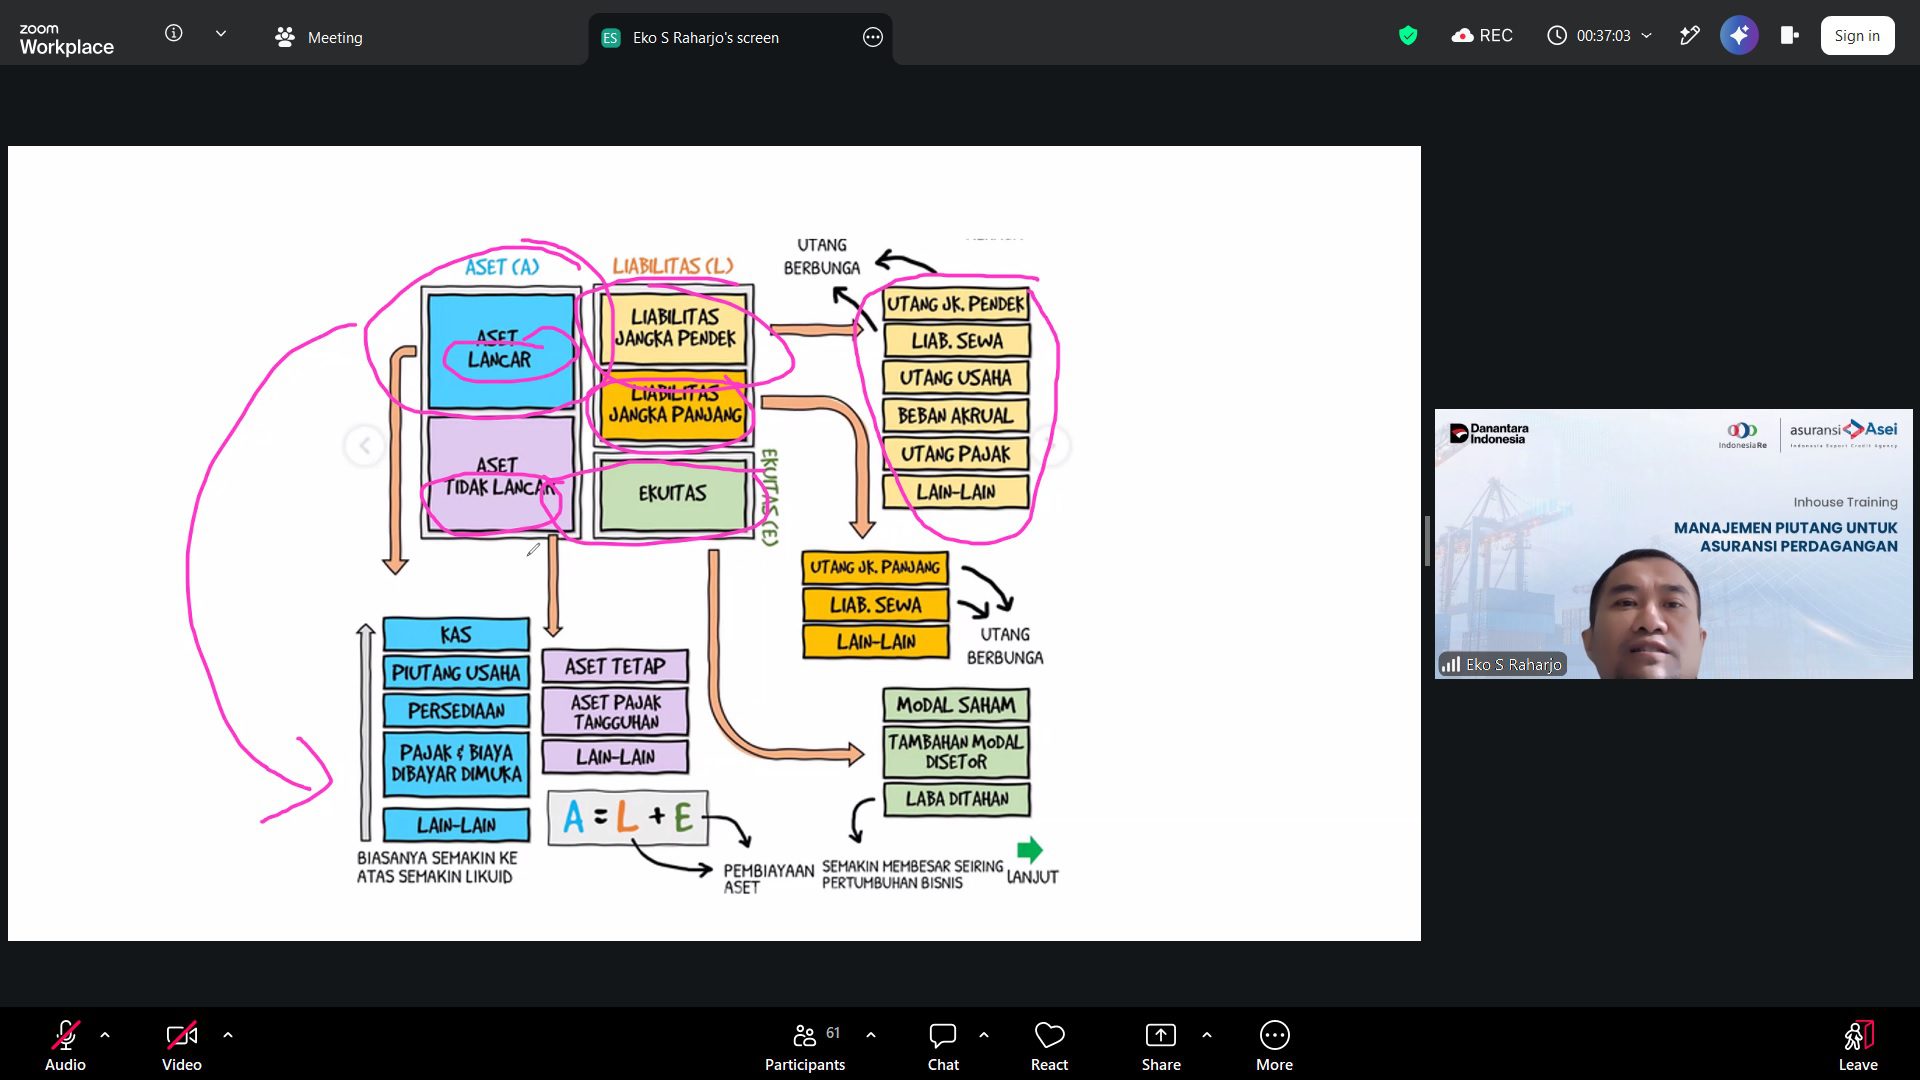
Task: Open the React heart menu
Action: (x=1049, y=1046)
